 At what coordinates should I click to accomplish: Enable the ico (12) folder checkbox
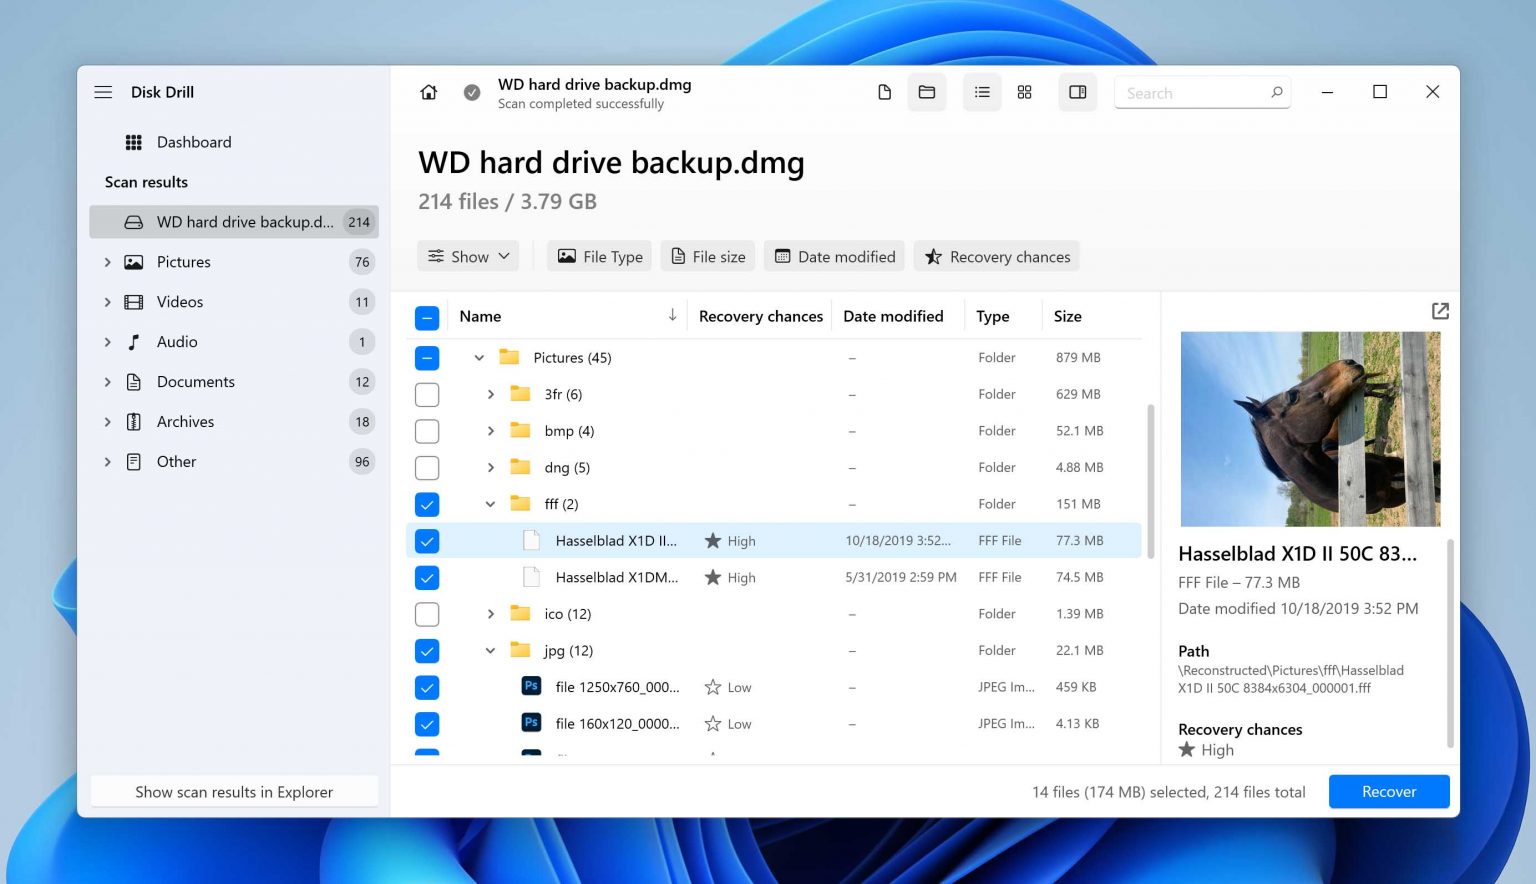click(x=427, y=613)
